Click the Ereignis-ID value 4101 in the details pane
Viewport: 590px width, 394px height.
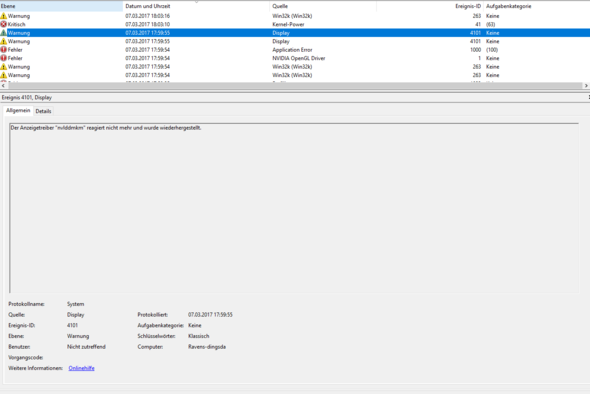72,325
